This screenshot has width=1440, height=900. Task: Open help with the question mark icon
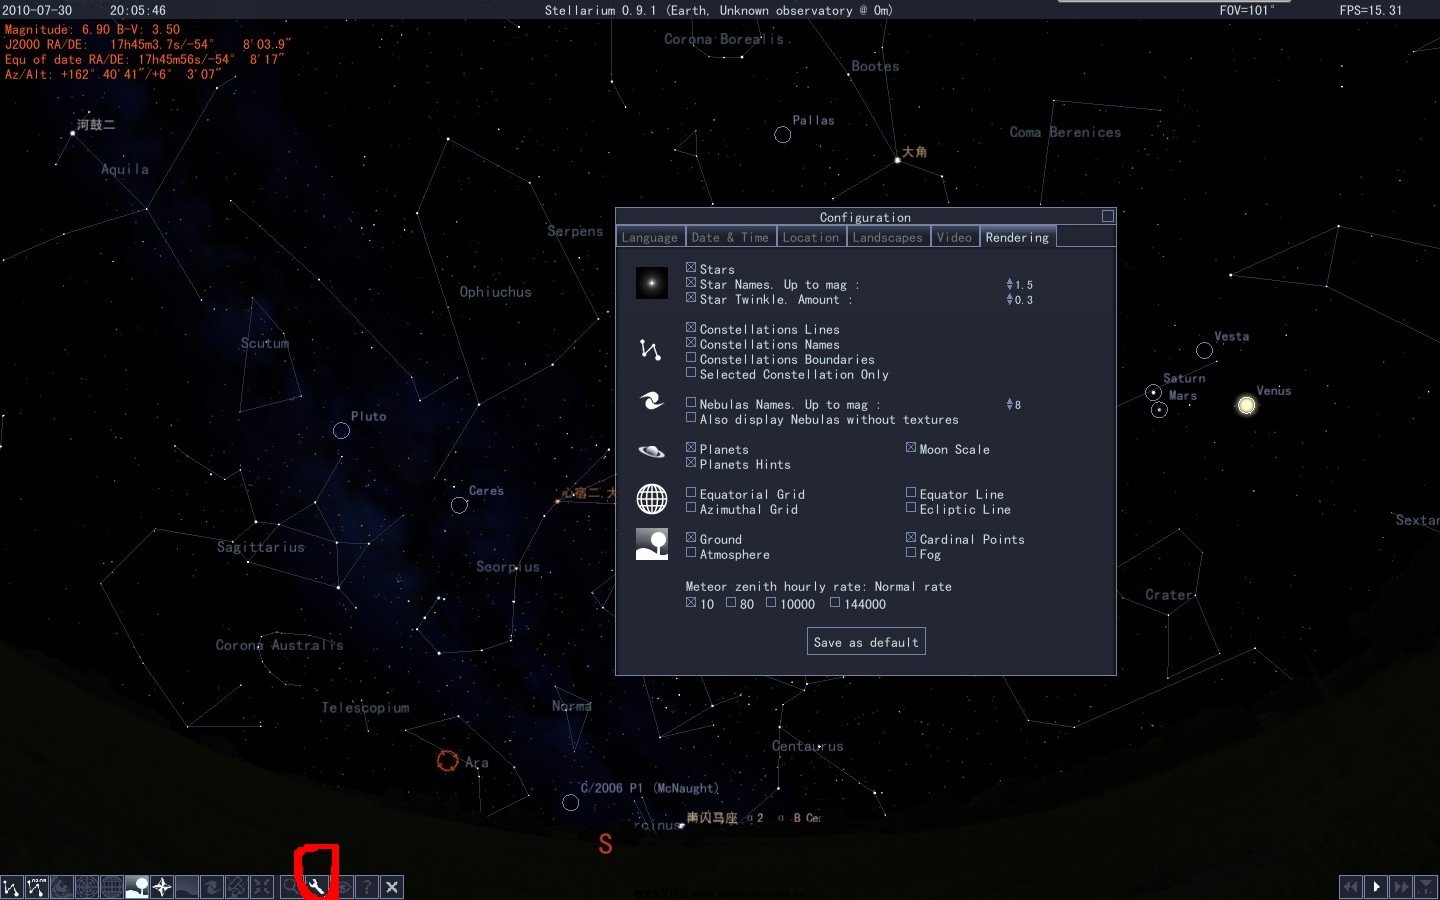coord(367,887)
